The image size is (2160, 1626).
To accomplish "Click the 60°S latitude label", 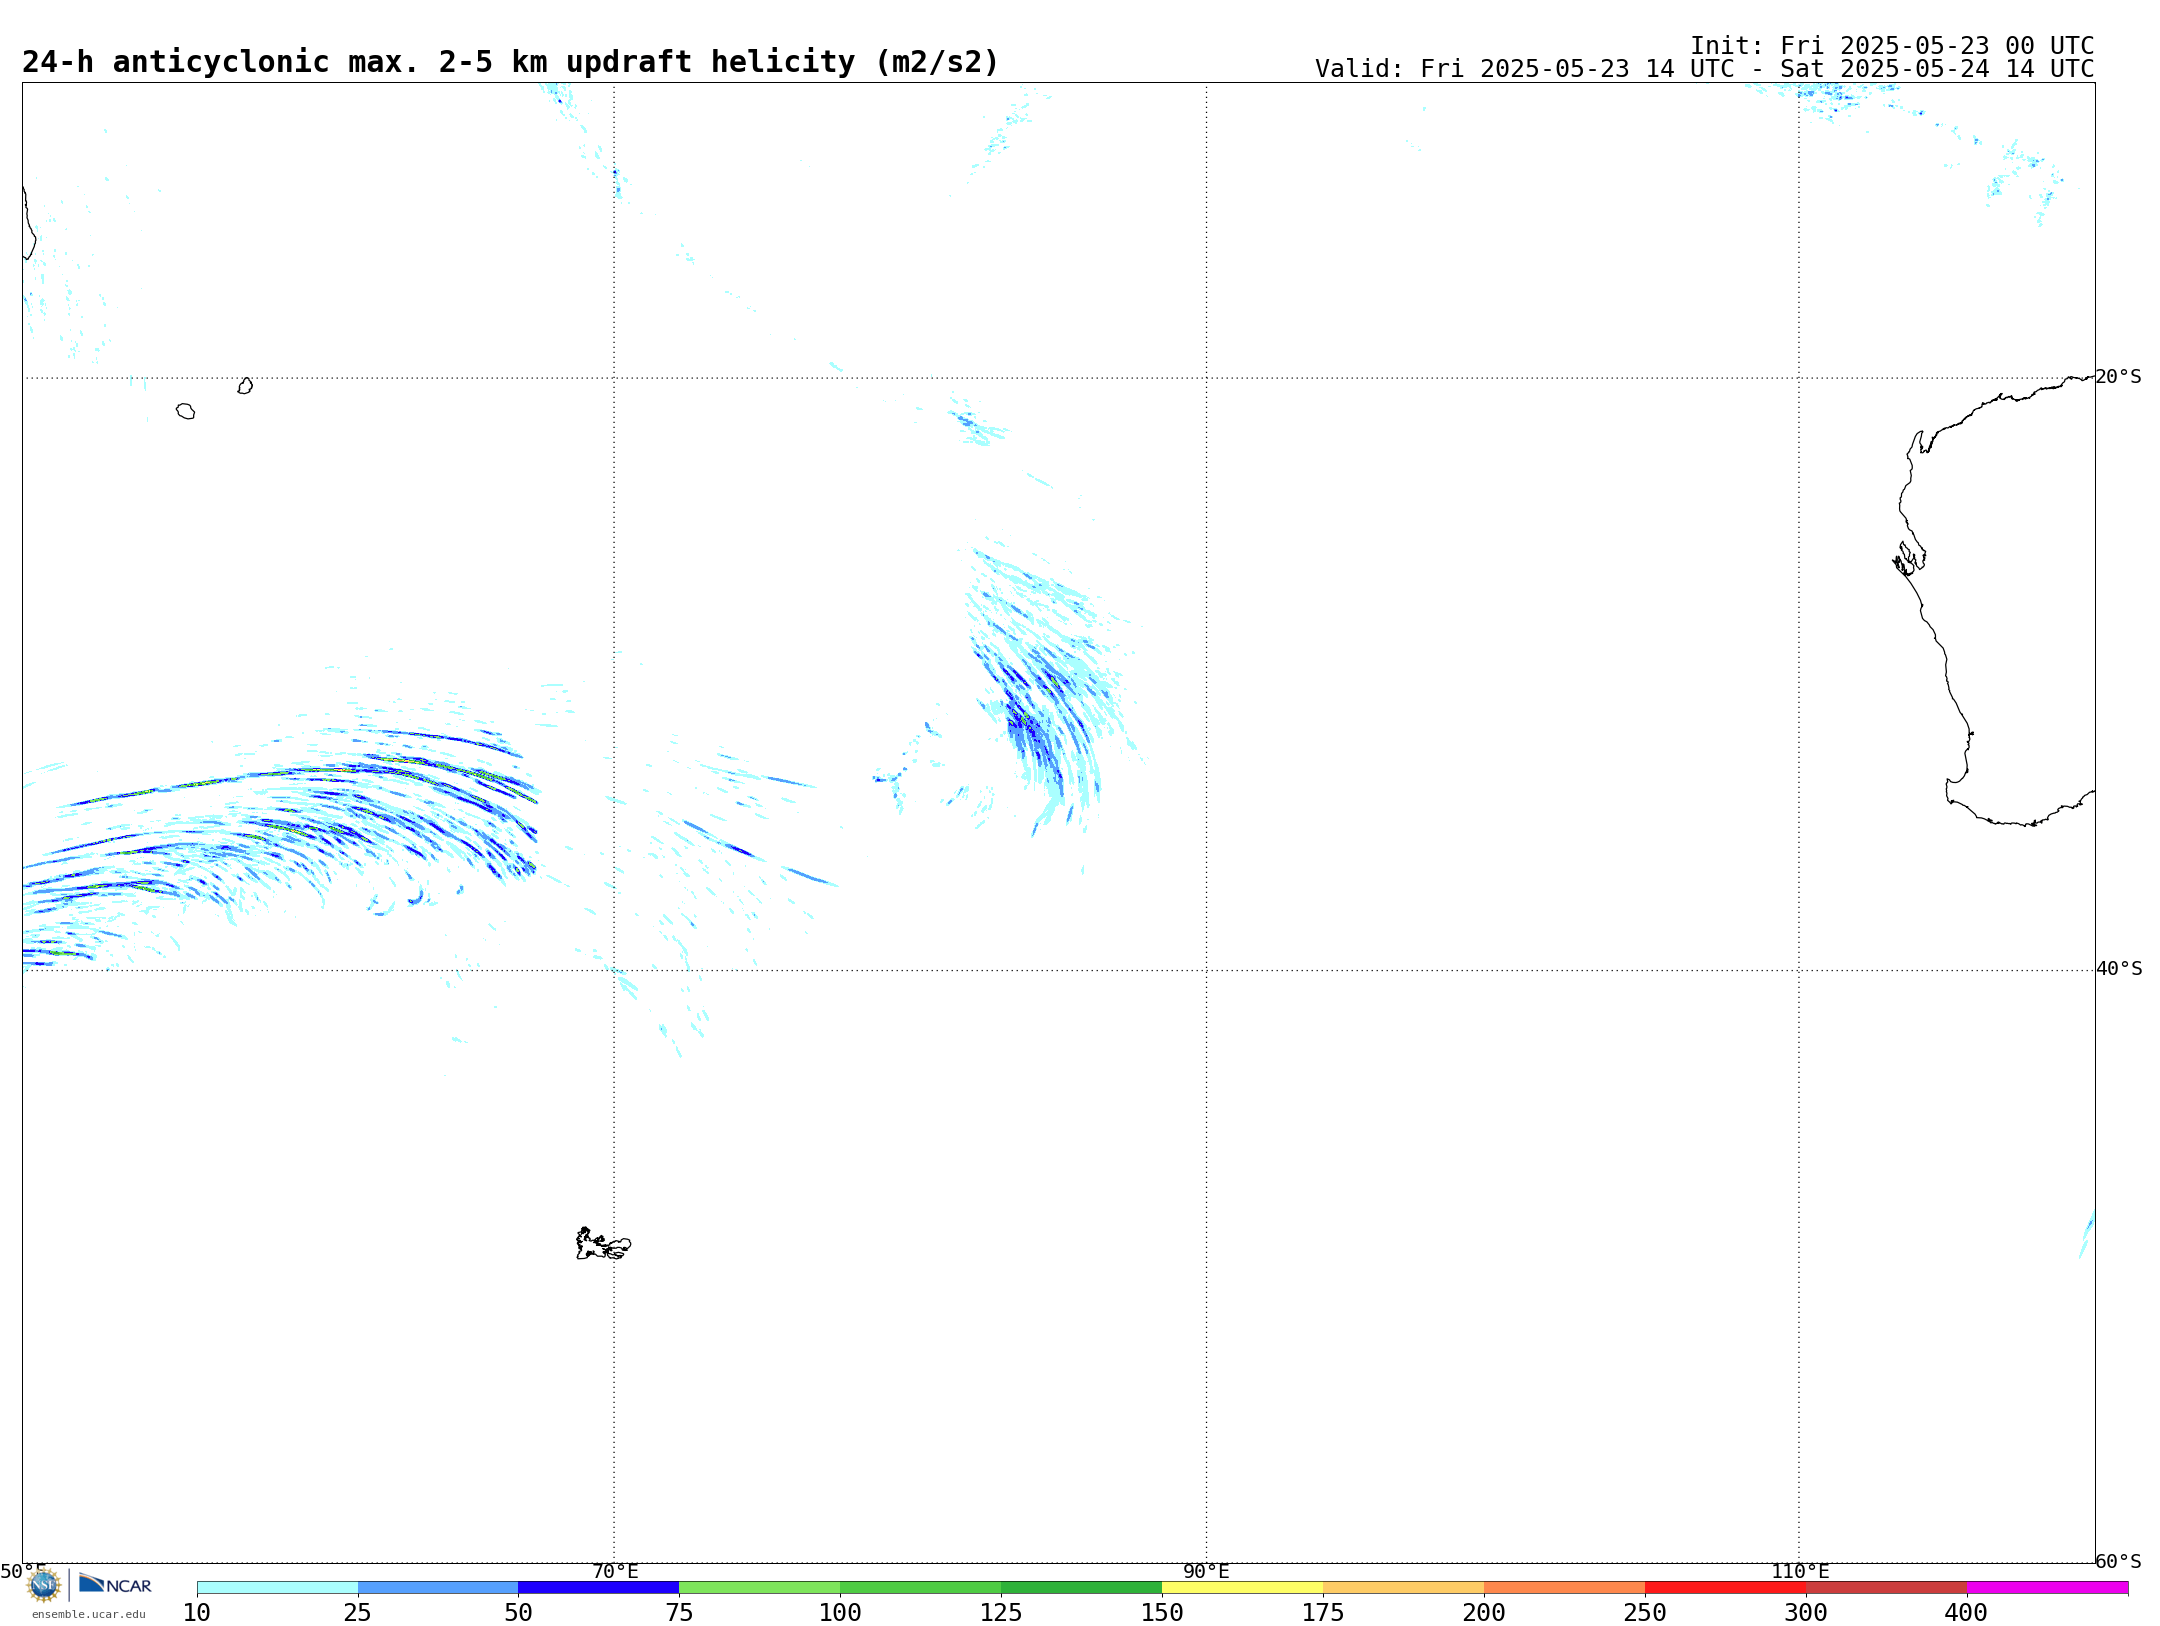I will coord(2119,1561).
